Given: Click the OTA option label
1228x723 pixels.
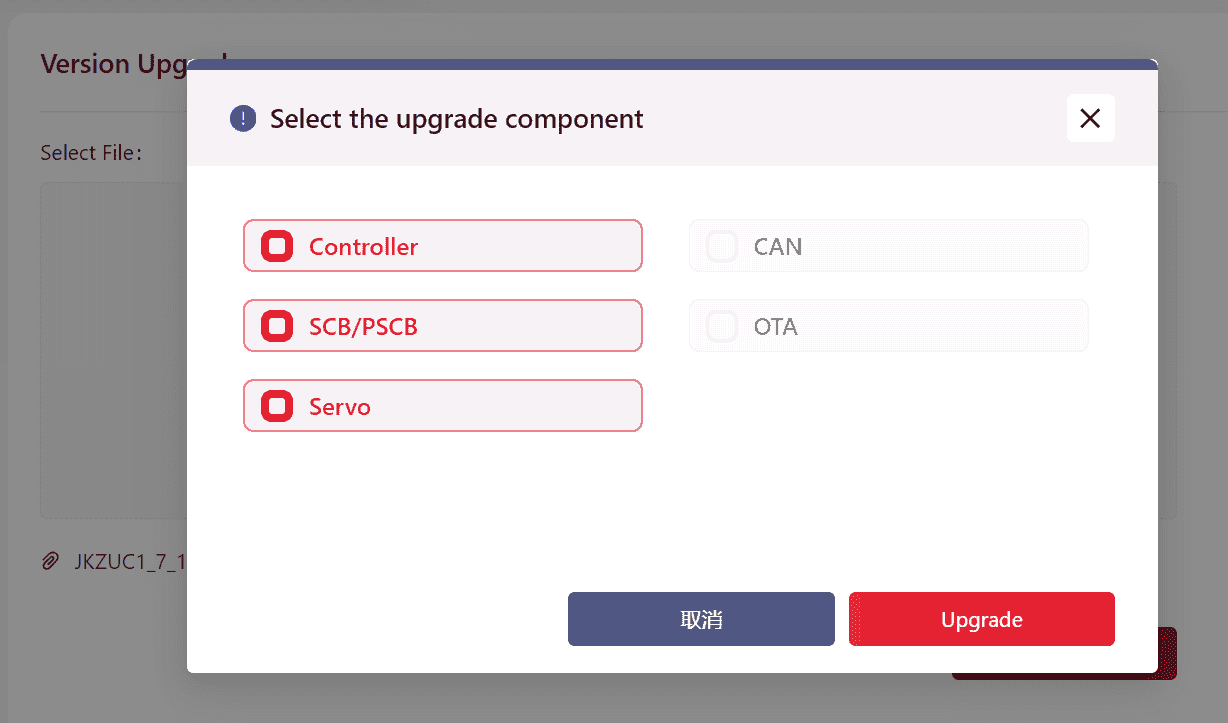Looking at the screenshot, I should coord(776,327).
